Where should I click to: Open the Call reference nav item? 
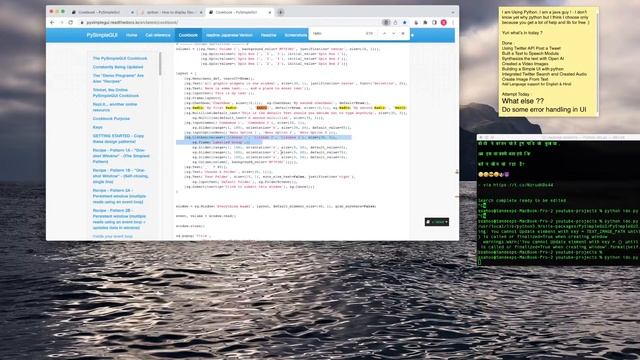tap(158, 35)
